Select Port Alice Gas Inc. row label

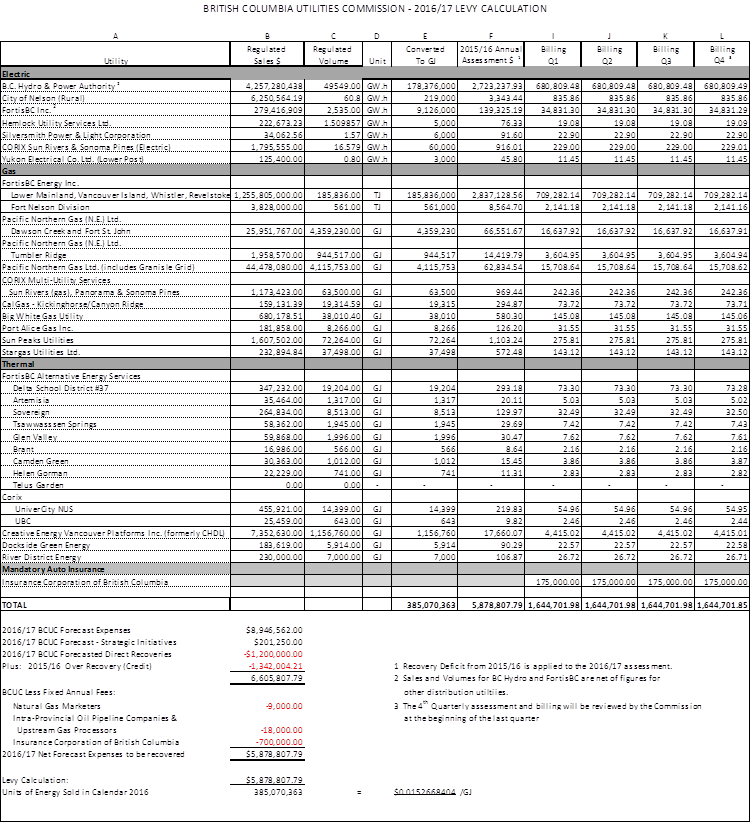click(x=37, y=328)
